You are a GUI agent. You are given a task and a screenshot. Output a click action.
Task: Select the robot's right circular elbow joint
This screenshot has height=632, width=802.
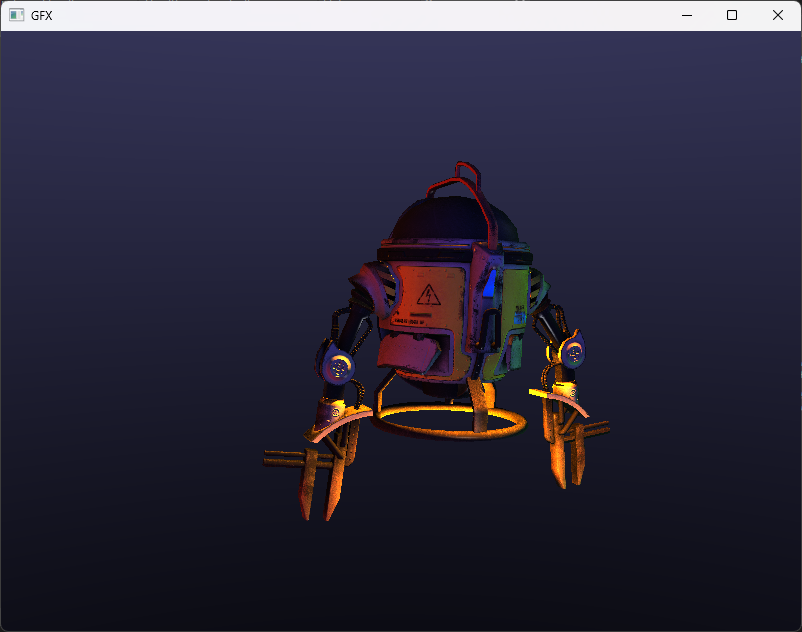pos(574,352)
